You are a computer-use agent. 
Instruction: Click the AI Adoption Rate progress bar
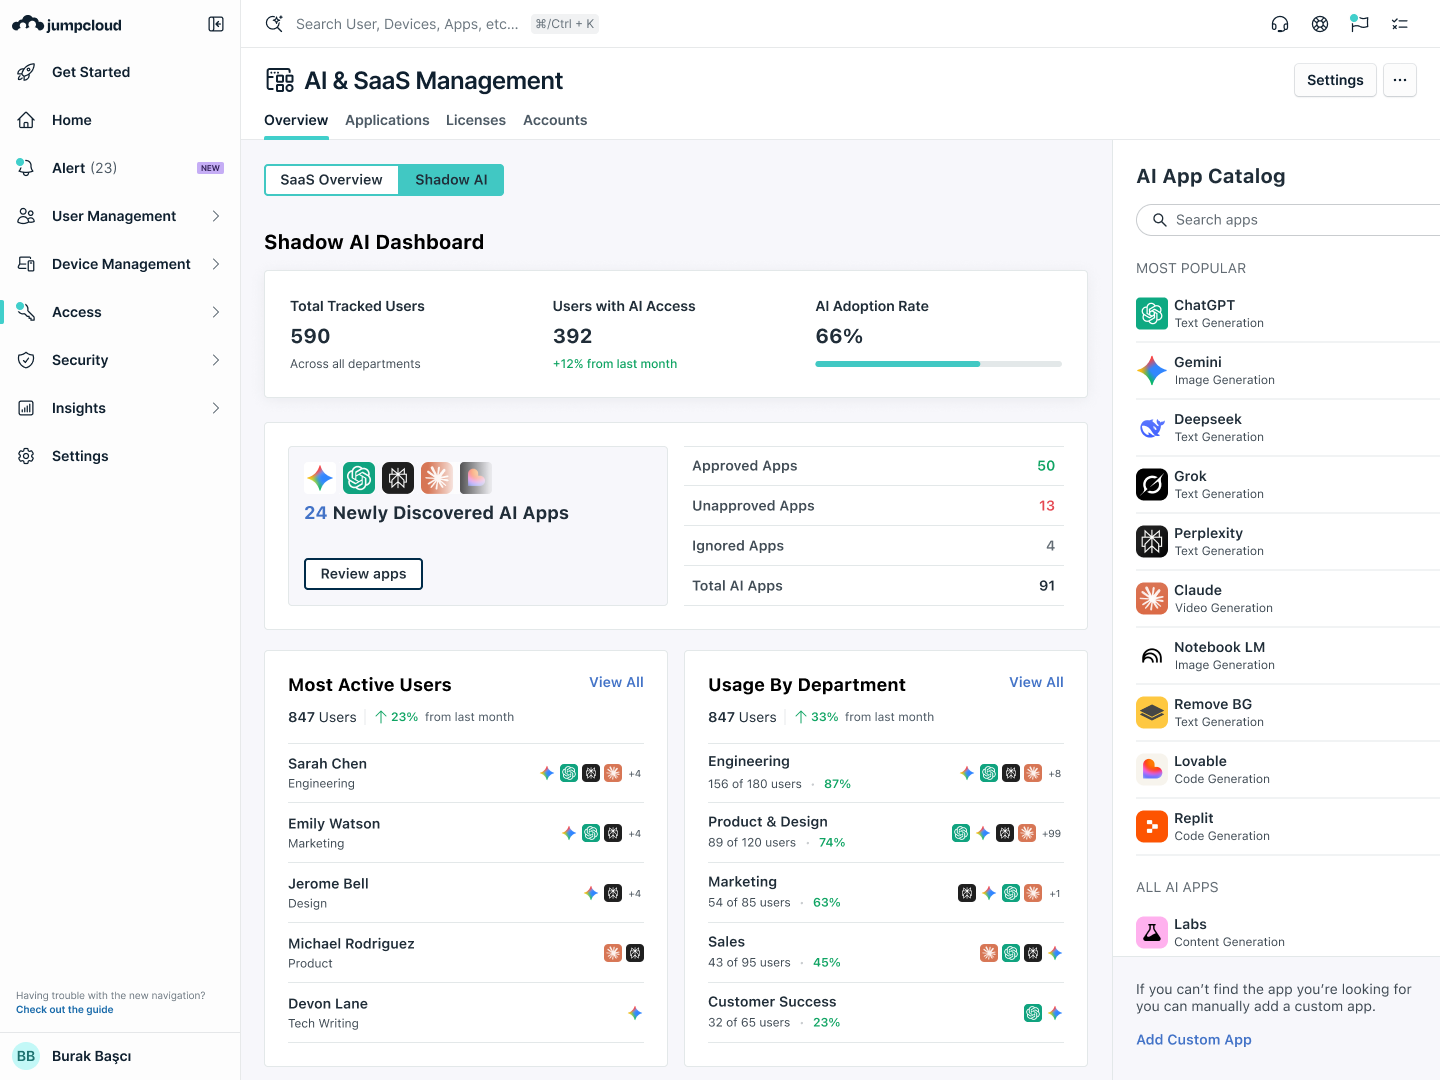pyautogui.click(x=938, y=364)
